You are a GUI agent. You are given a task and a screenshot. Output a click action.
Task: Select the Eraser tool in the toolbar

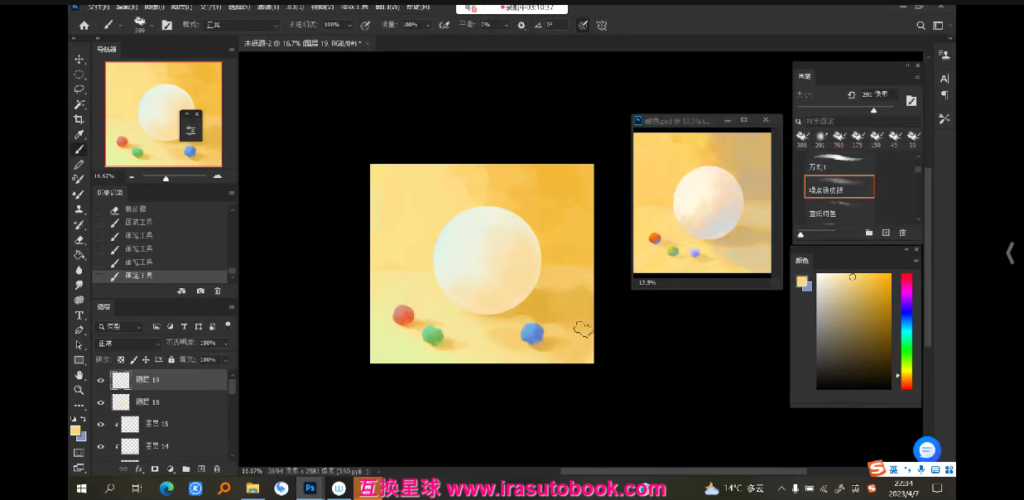click(x=79, y=240)
